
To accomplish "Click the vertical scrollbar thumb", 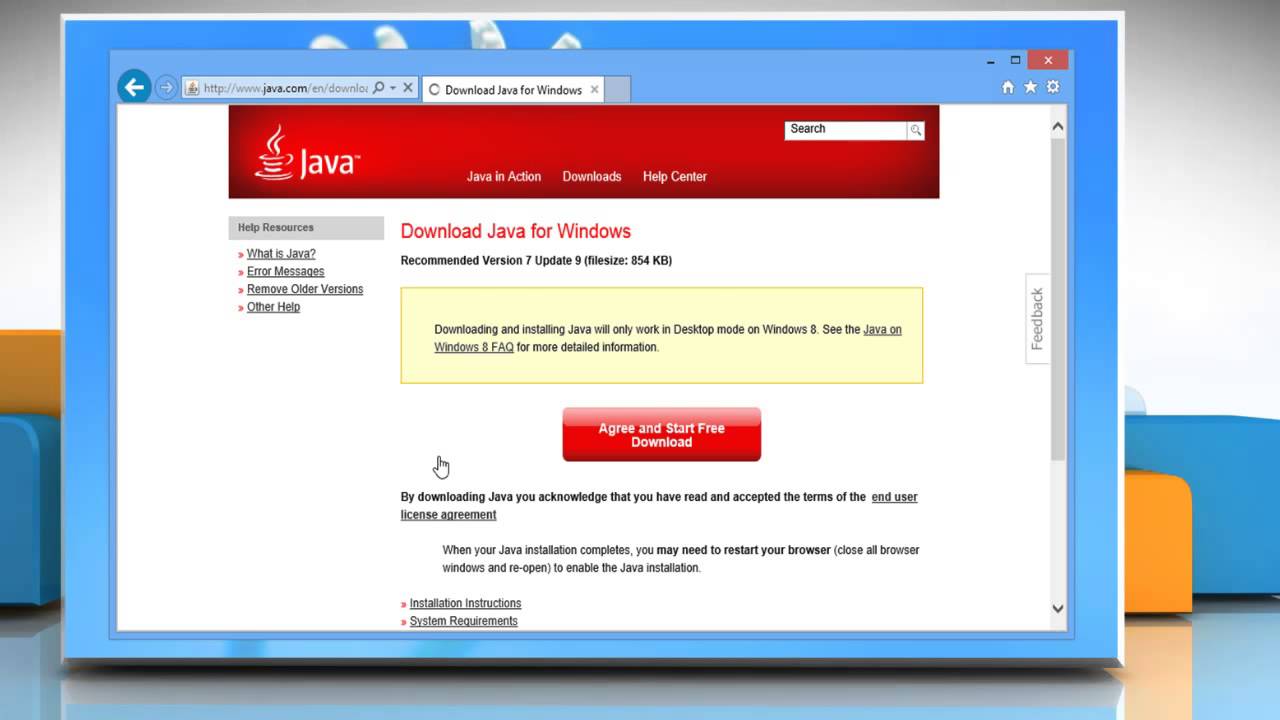I will (x=1058, y=299).
